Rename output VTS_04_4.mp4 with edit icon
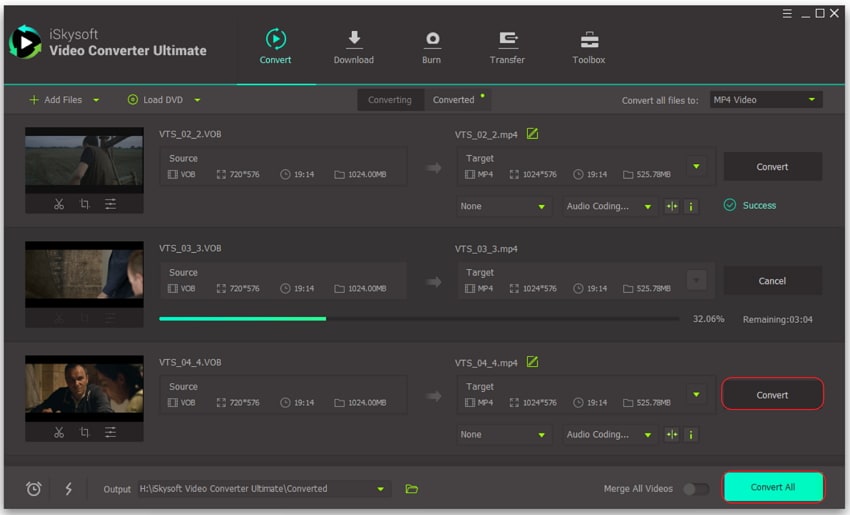 coord(532,362)
